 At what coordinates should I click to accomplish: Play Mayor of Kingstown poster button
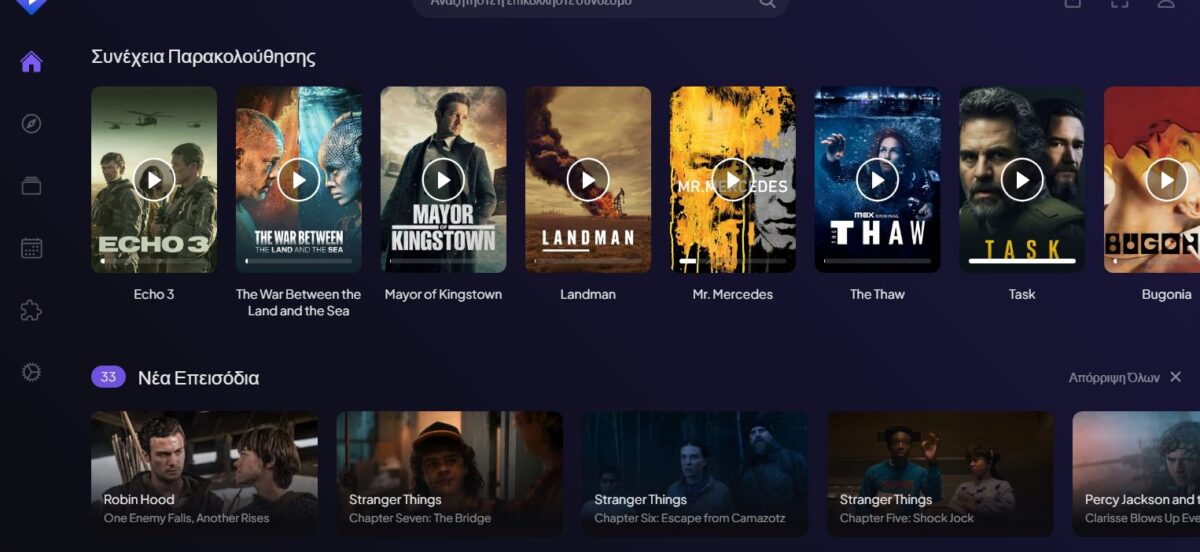coord(443,180)
